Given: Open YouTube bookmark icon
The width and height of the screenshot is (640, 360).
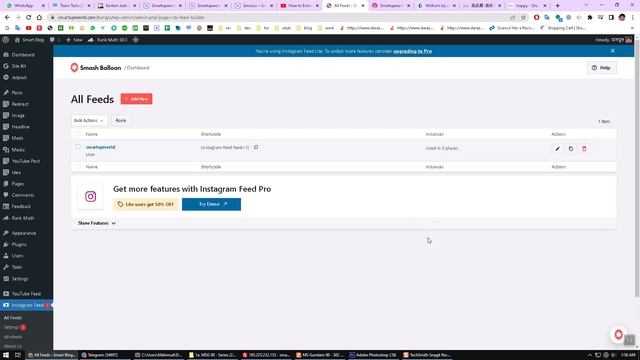Looking at the screenshot, I should pos(29,28).
